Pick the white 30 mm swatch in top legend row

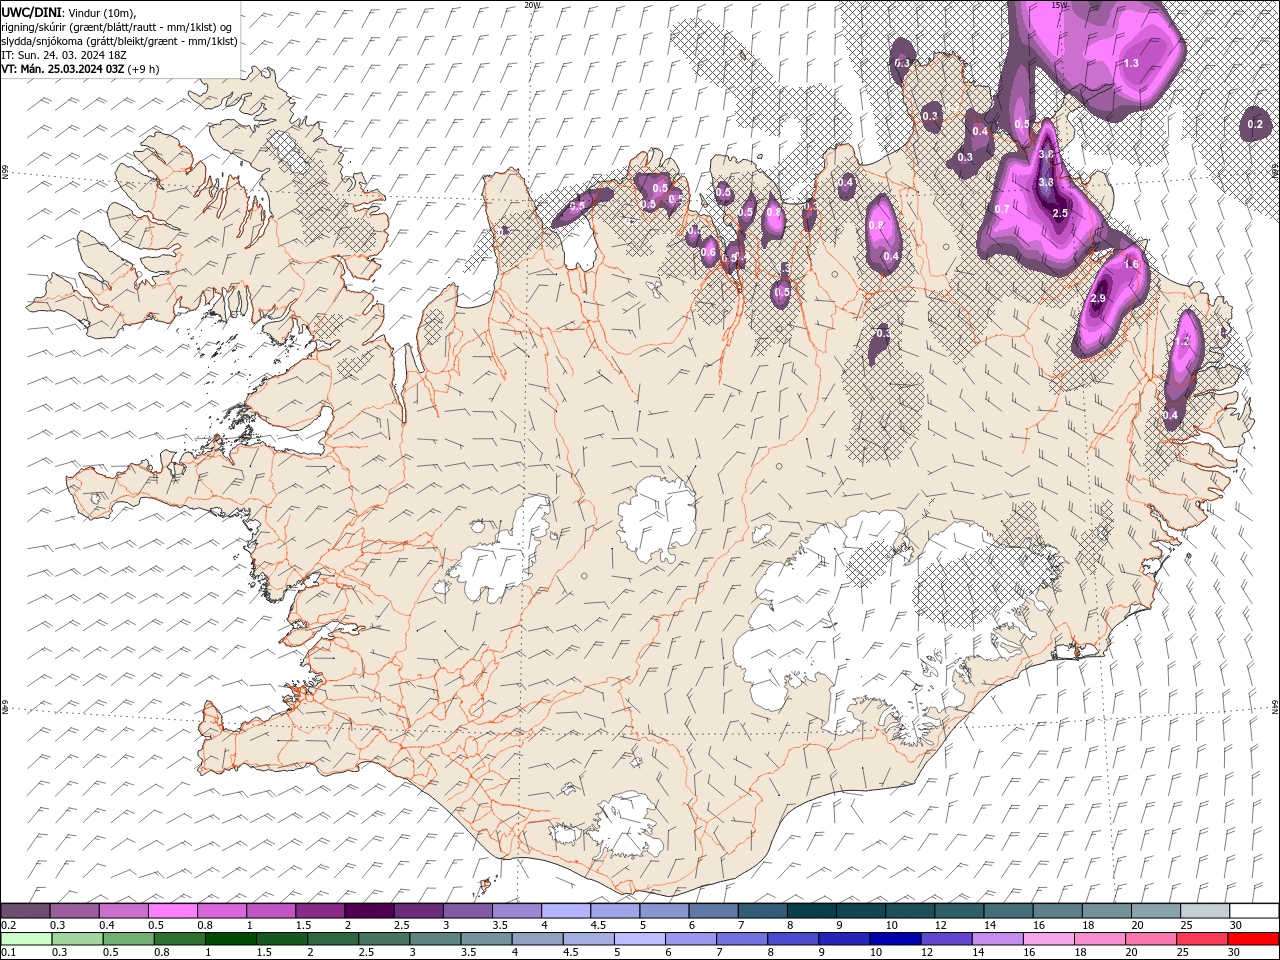(1253, 911)
